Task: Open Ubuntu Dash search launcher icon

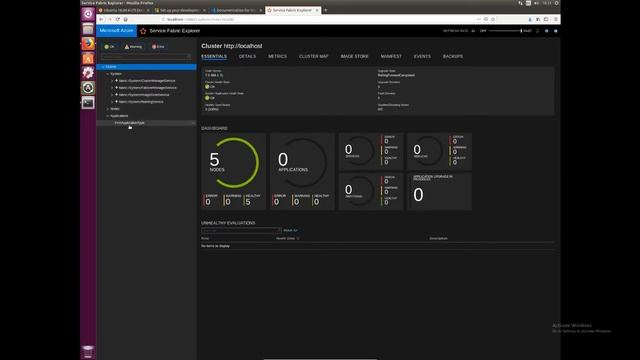Action: point(88,14)
